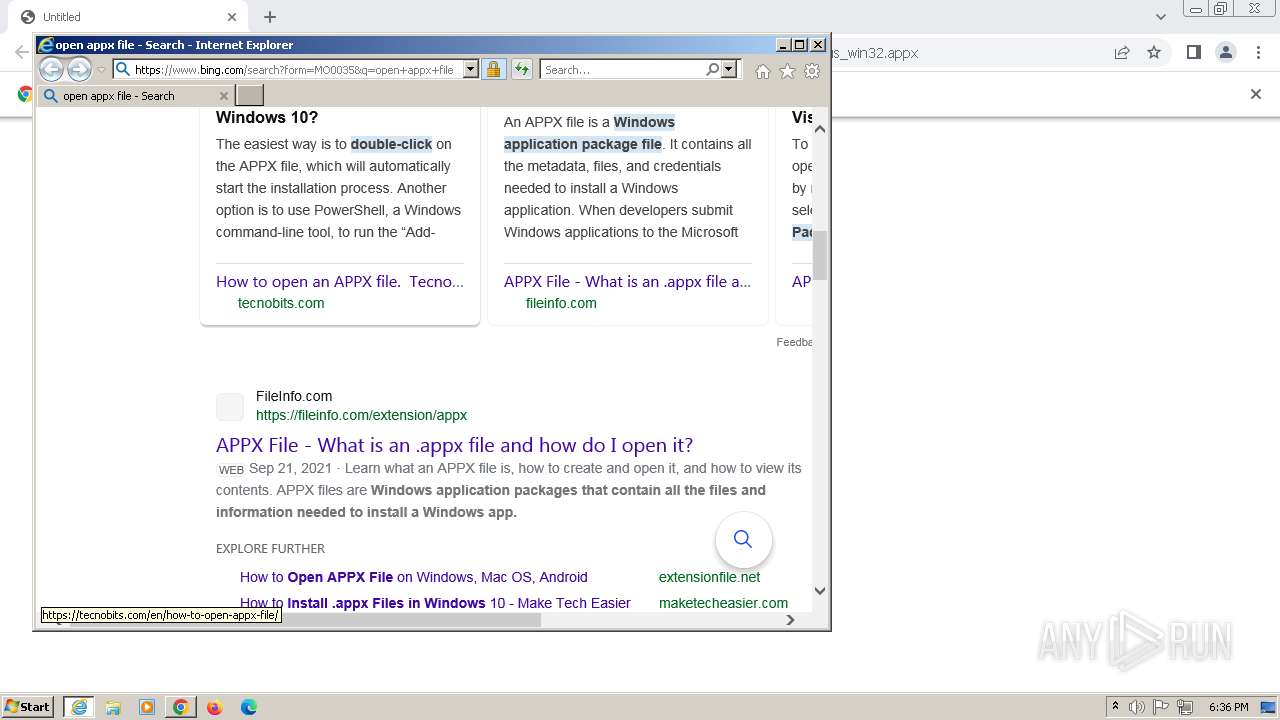
Task: Expand address bar autocomplete dropdown
Action: (x=471, y=70)
